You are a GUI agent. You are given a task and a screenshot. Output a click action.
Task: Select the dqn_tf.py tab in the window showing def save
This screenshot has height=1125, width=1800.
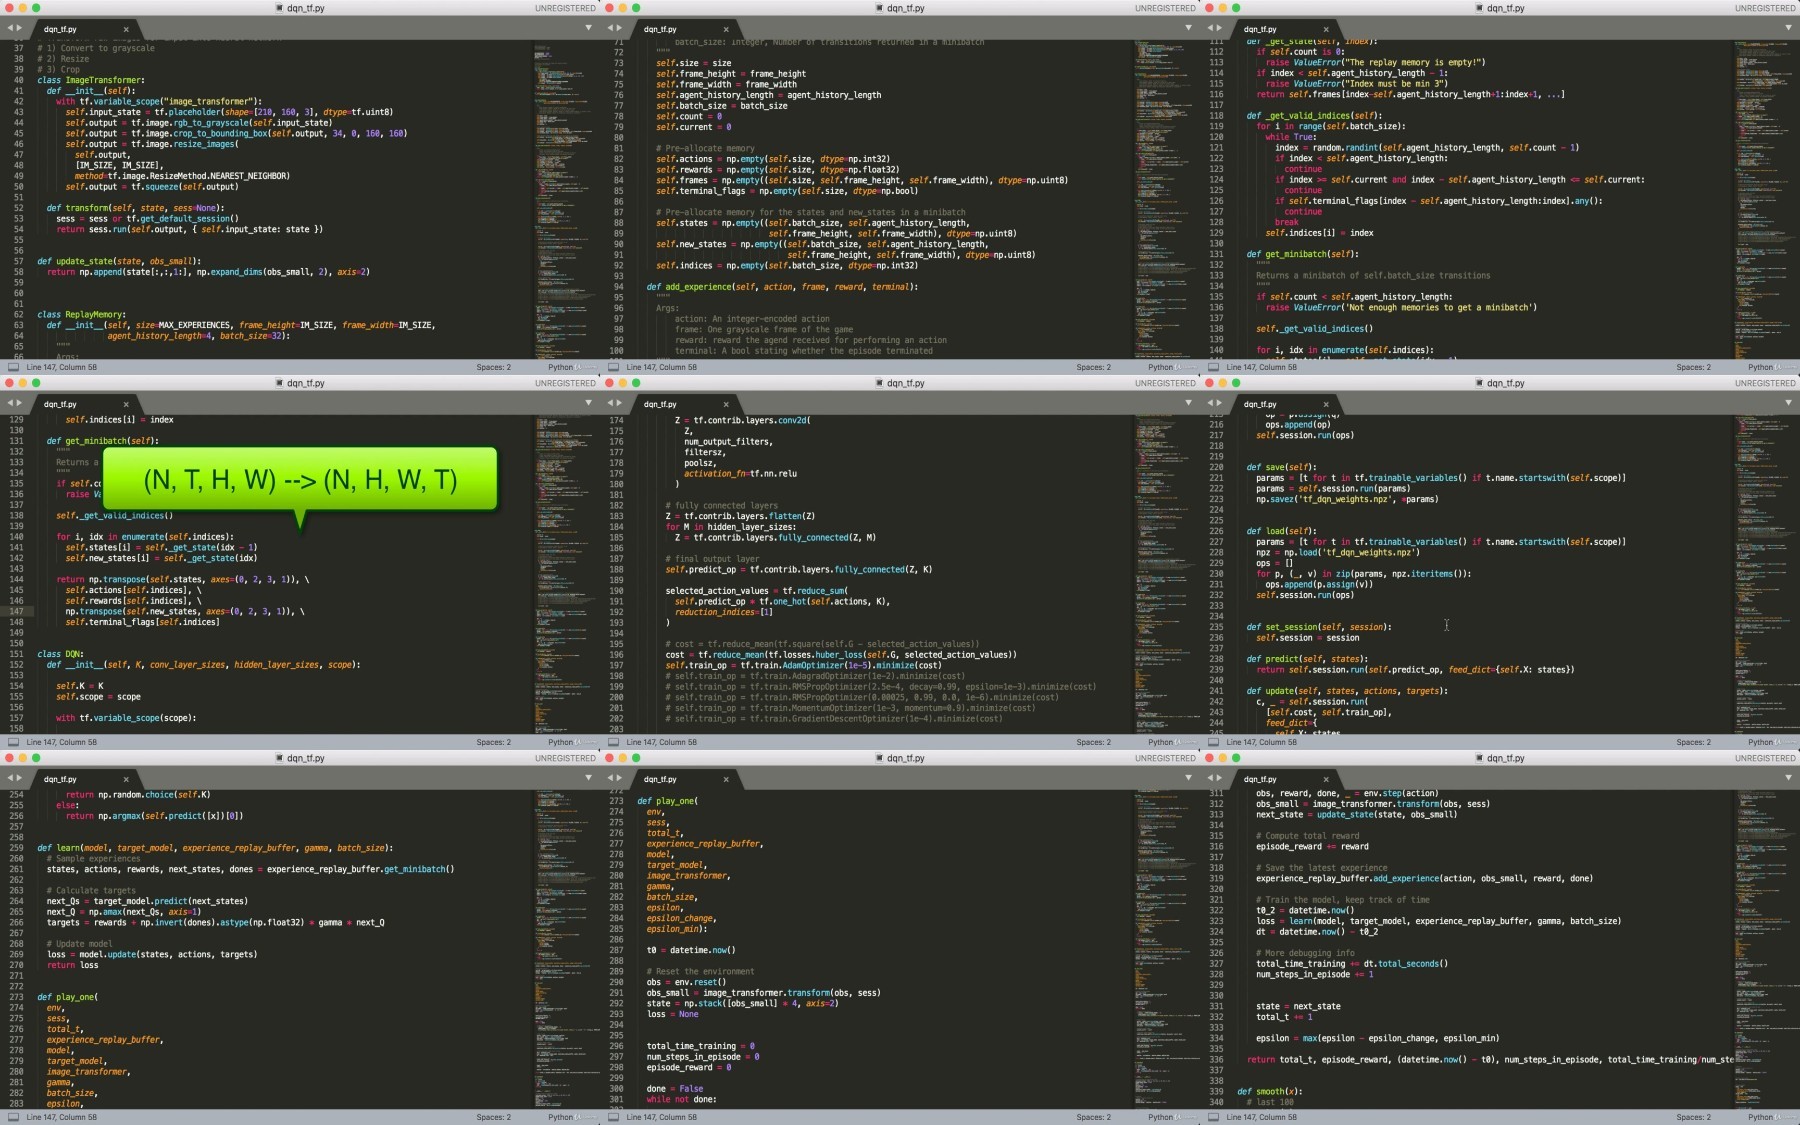coord(1260,404)
